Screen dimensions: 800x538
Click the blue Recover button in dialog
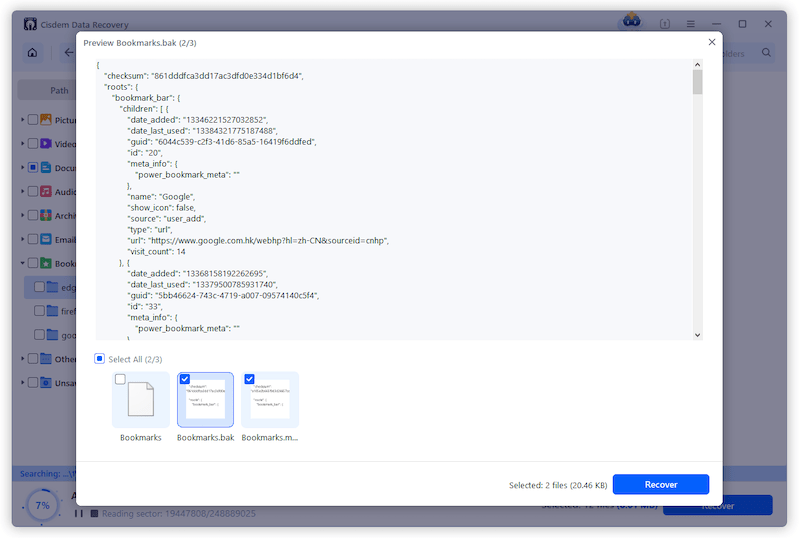point(660,484)
